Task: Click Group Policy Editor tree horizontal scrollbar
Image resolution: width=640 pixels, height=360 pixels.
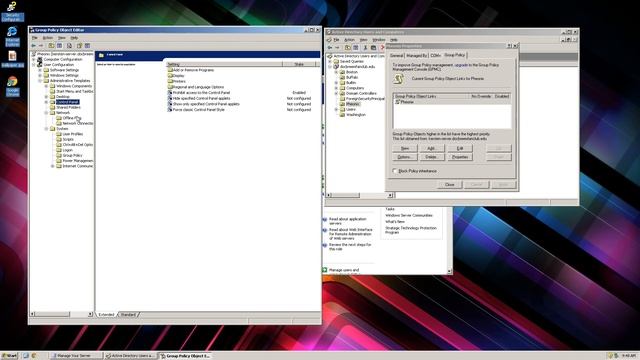Action: [61, 314]
